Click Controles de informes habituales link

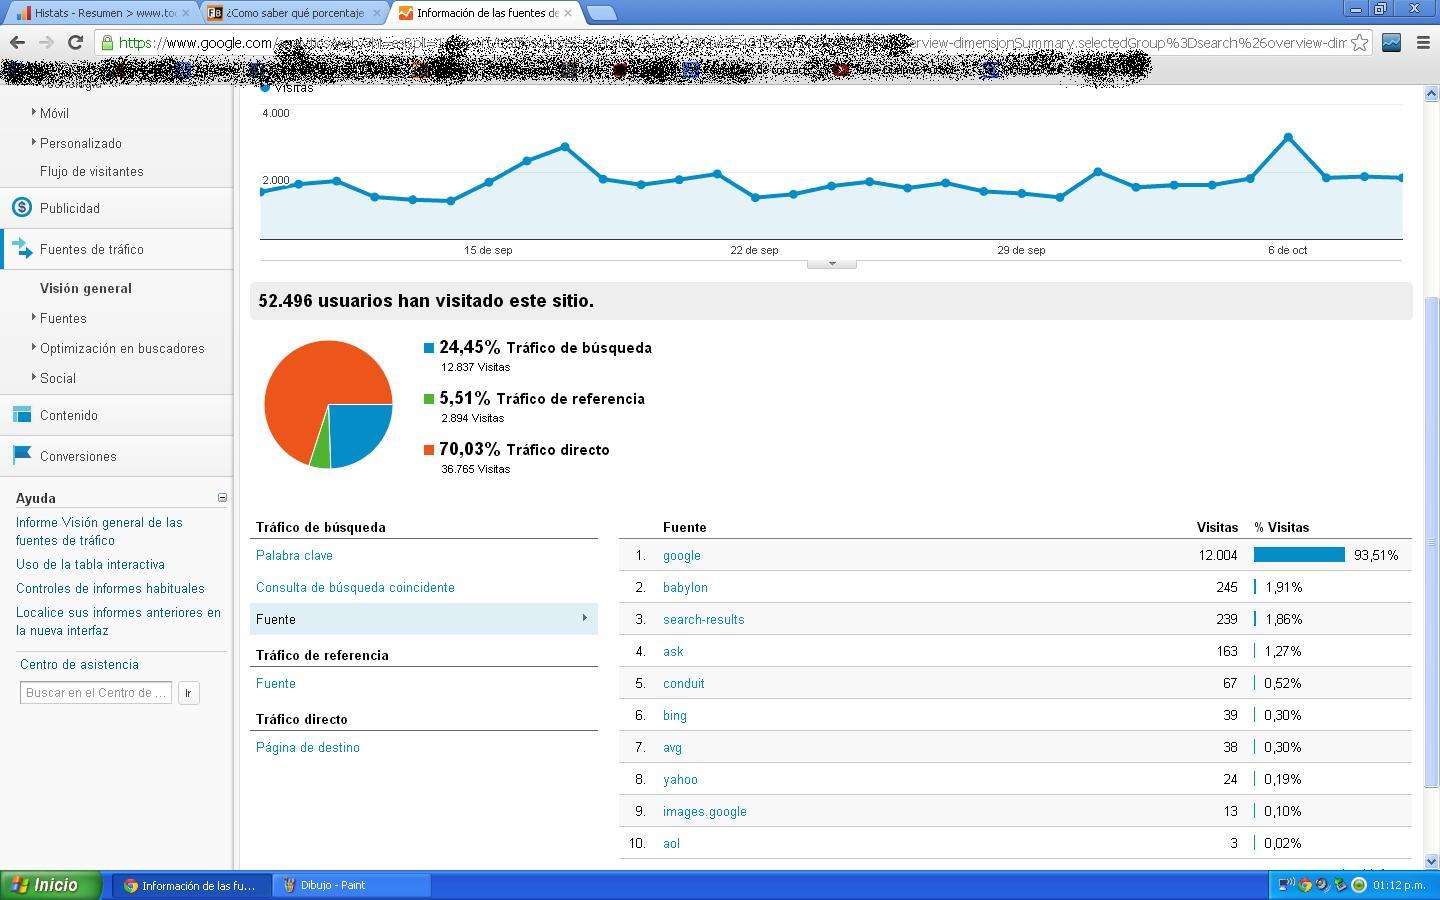coord(110,588)
